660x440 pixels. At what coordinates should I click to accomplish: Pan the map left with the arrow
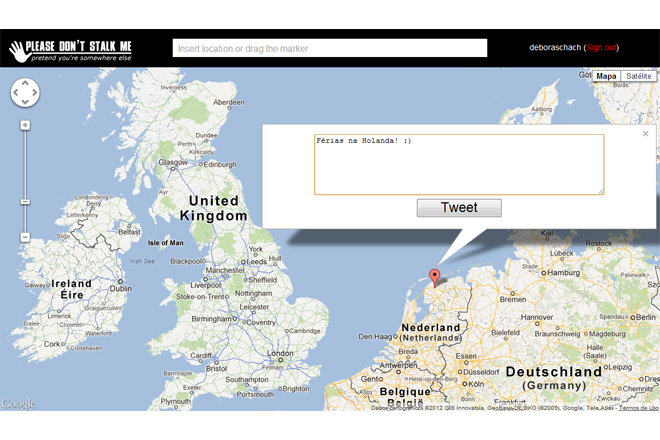pos(16,93)
